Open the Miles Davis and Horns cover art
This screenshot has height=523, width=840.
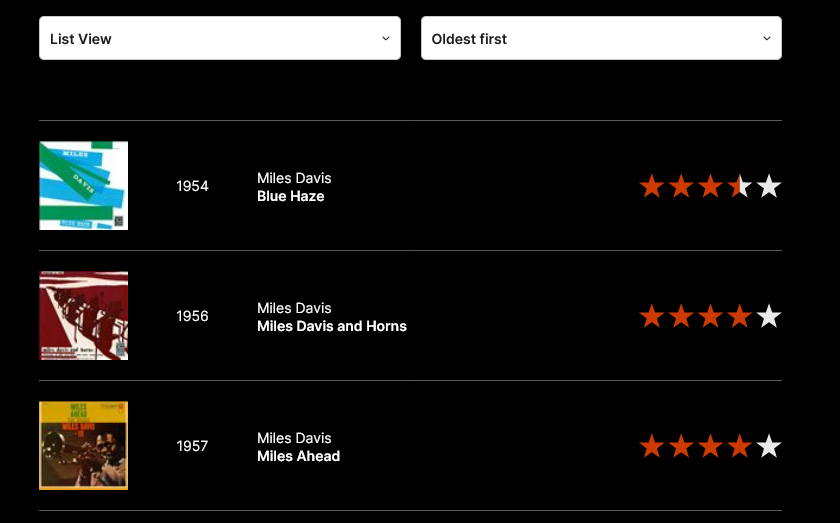[x=84, y=316]
